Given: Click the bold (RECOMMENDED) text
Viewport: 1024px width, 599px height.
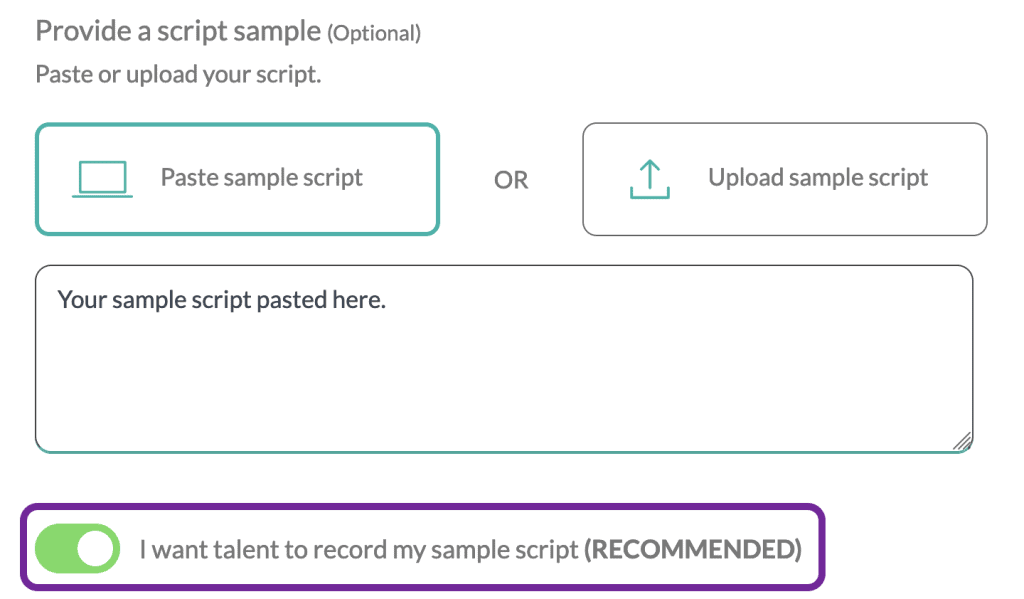Looking at the screenshot, I should [692, 550].
